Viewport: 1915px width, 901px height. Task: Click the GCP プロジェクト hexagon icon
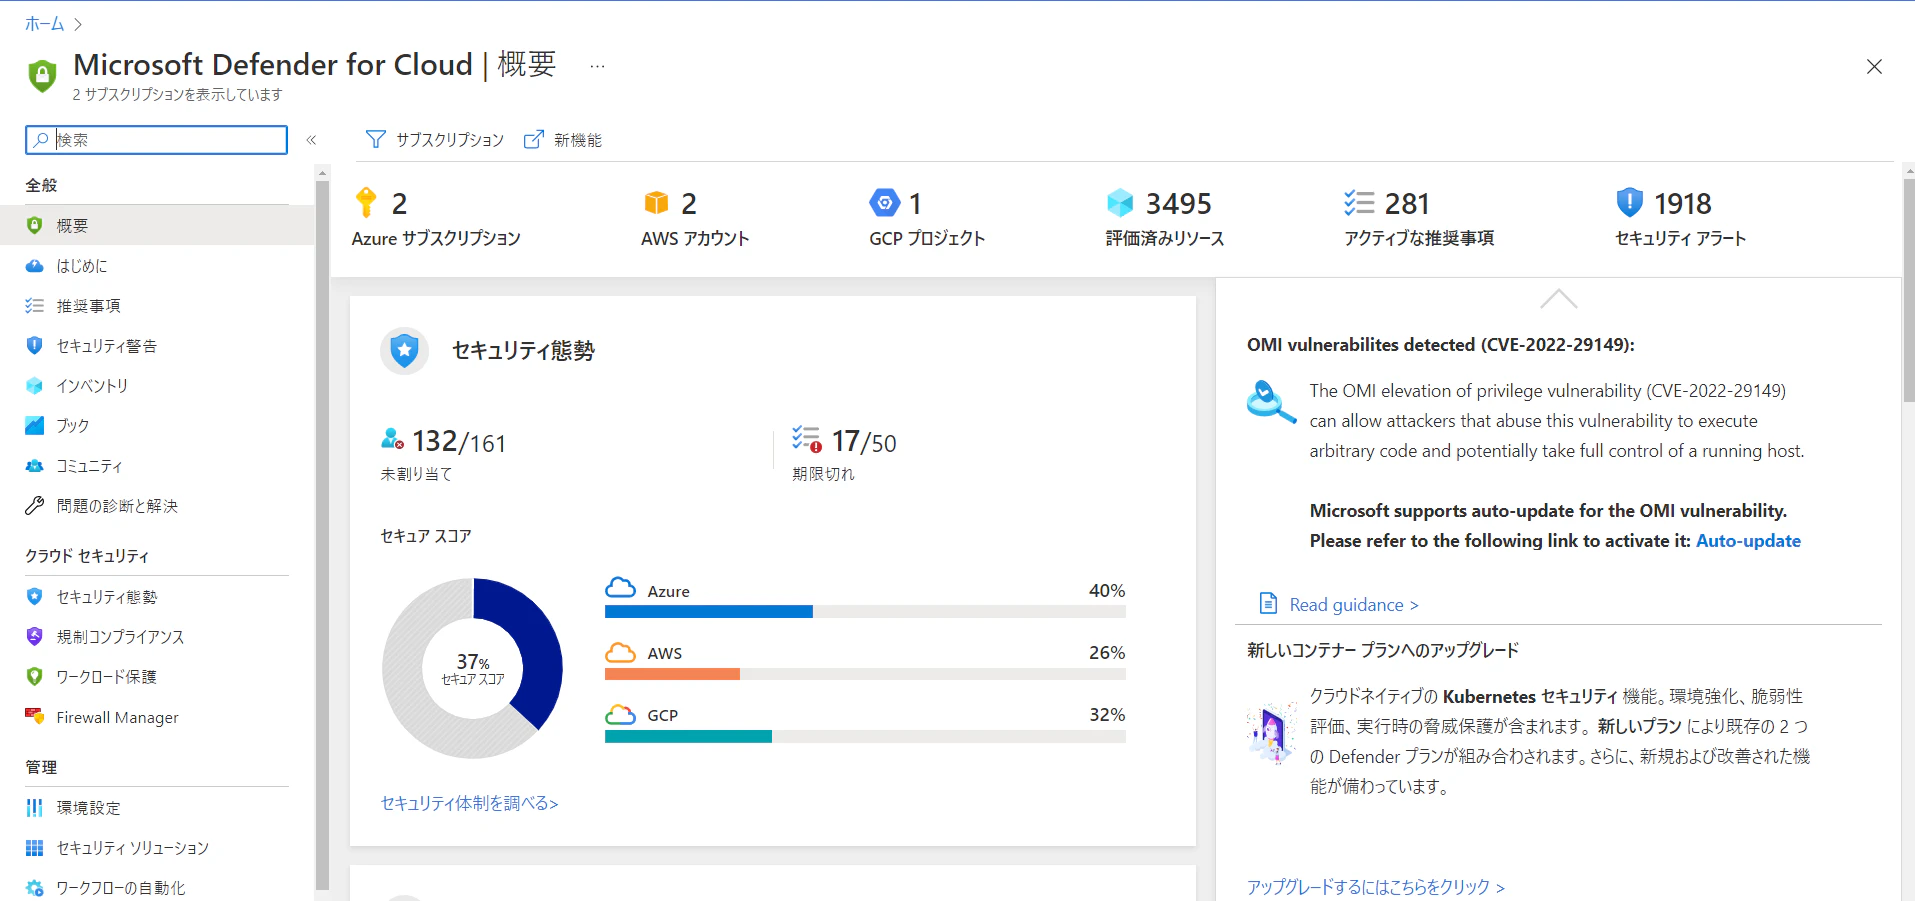click(x=885, y=203)
